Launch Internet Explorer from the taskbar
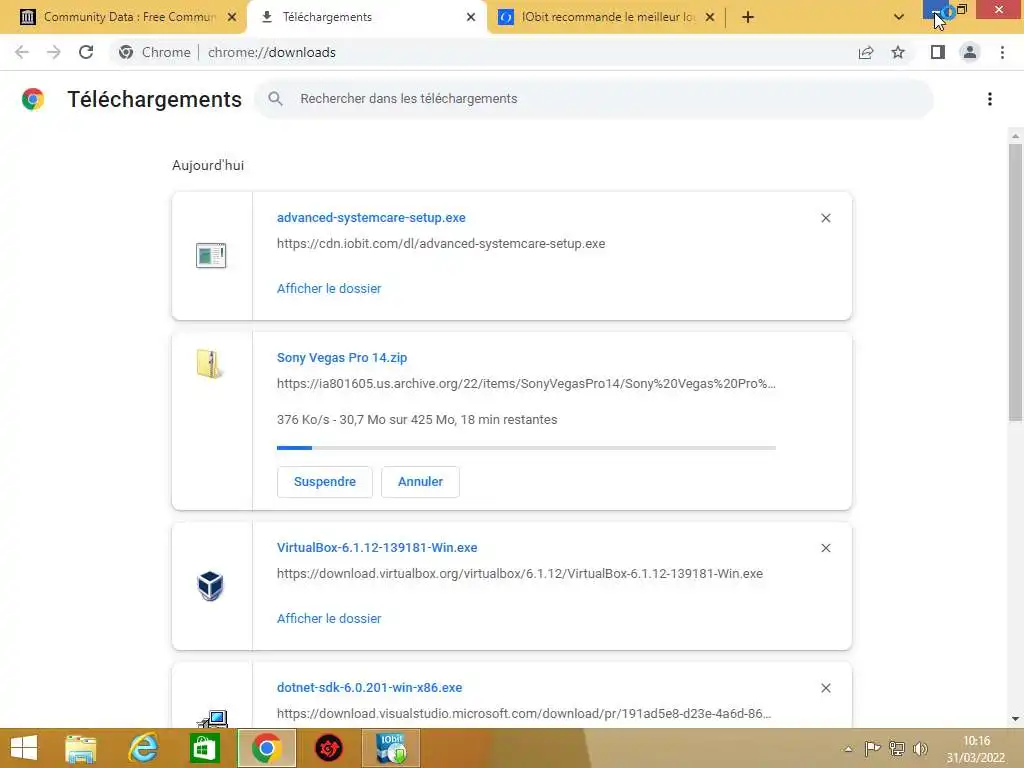Viewport: 1024px width, 768px height. (x=143, y=748)
